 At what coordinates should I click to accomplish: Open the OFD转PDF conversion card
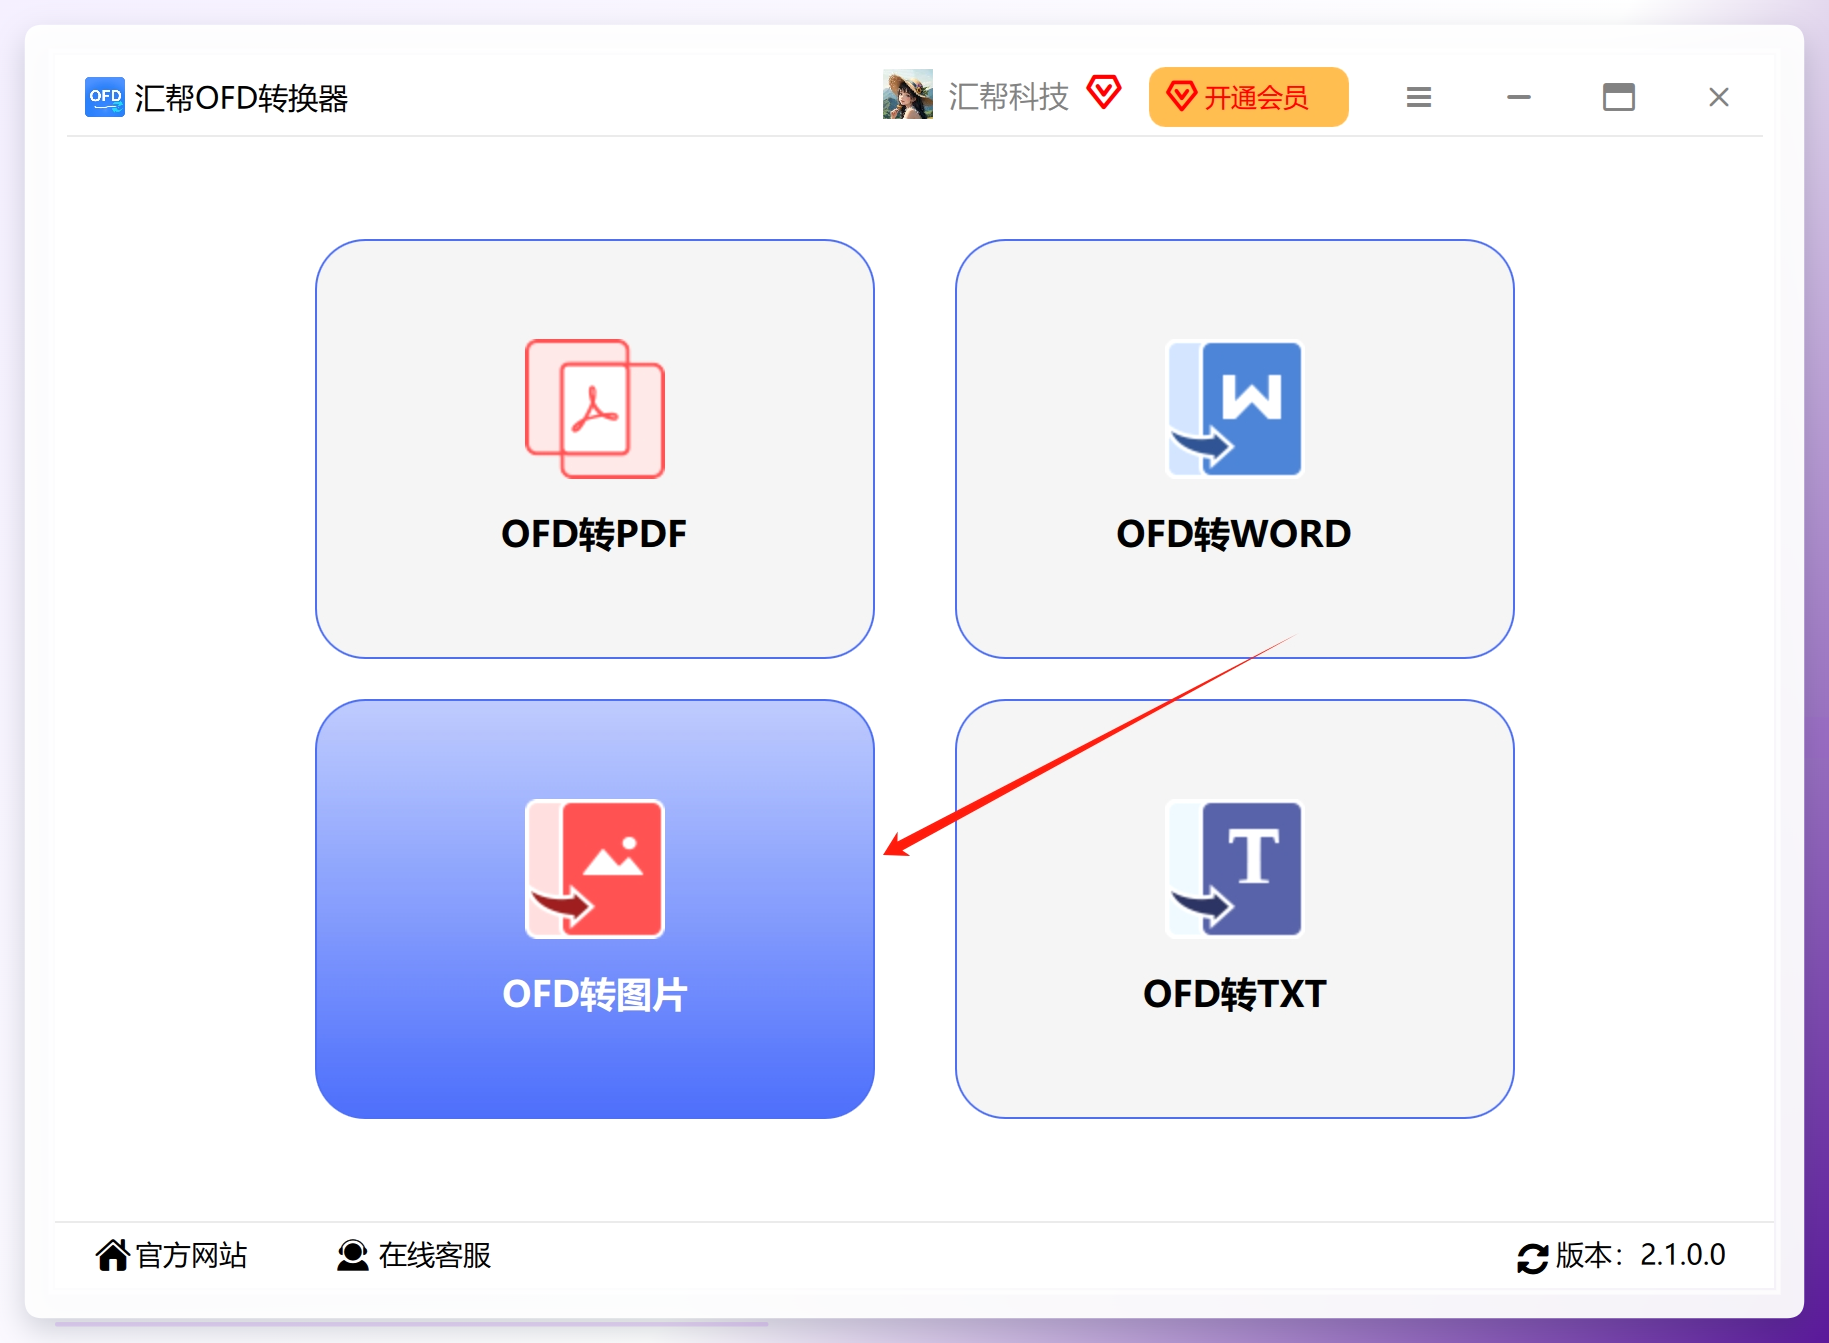(x=594, y=449)
